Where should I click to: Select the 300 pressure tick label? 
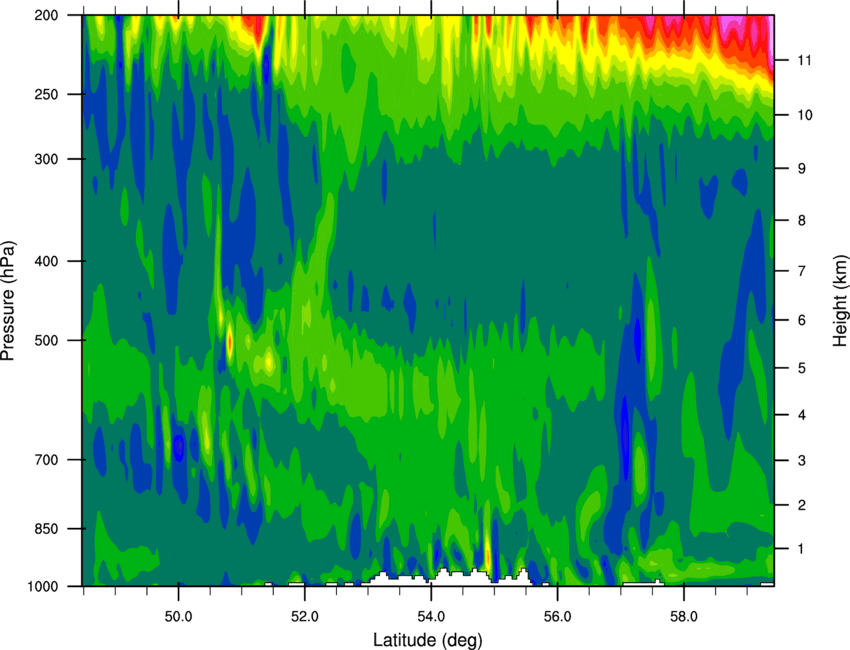tap(46, 159)
